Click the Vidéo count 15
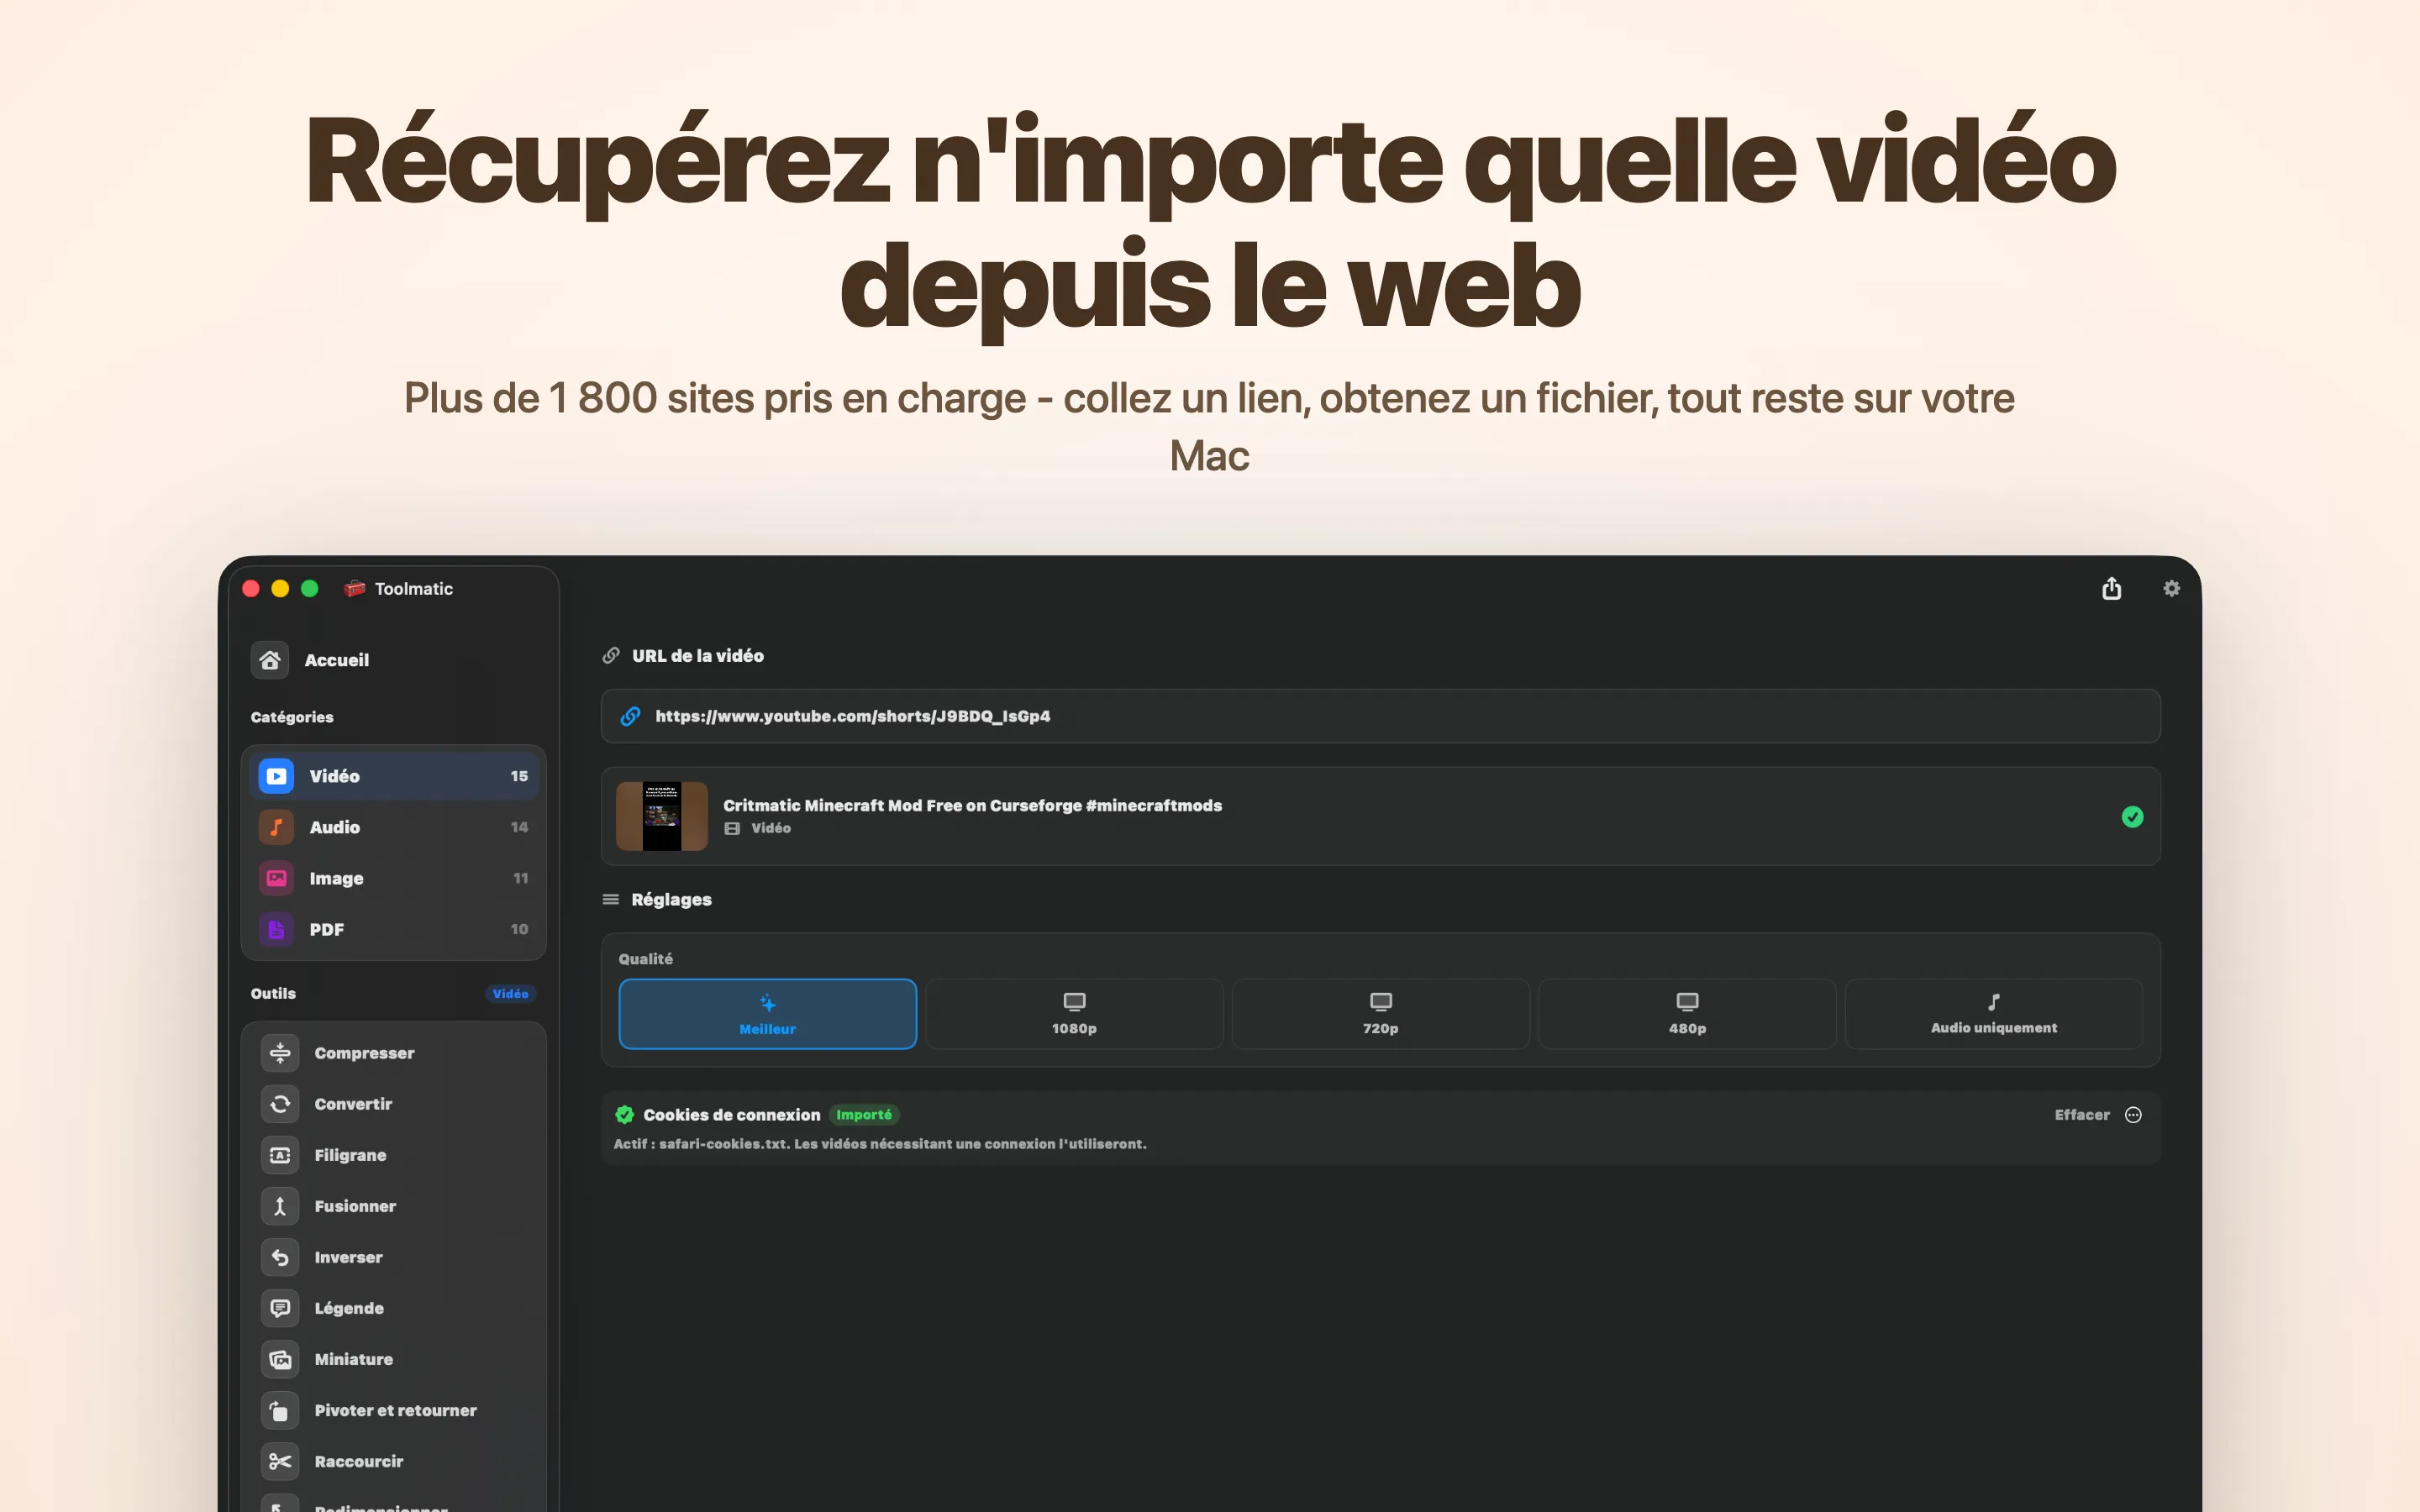This screenshot has width=2420, height=1512. (519, 776)
